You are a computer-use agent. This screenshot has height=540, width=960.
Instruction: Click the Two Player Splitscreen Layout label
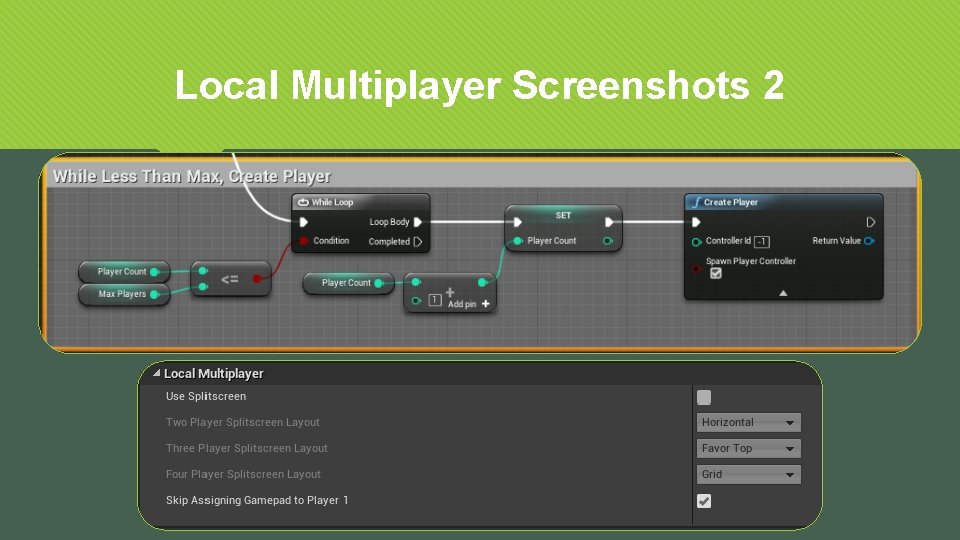tap(242, 422)
